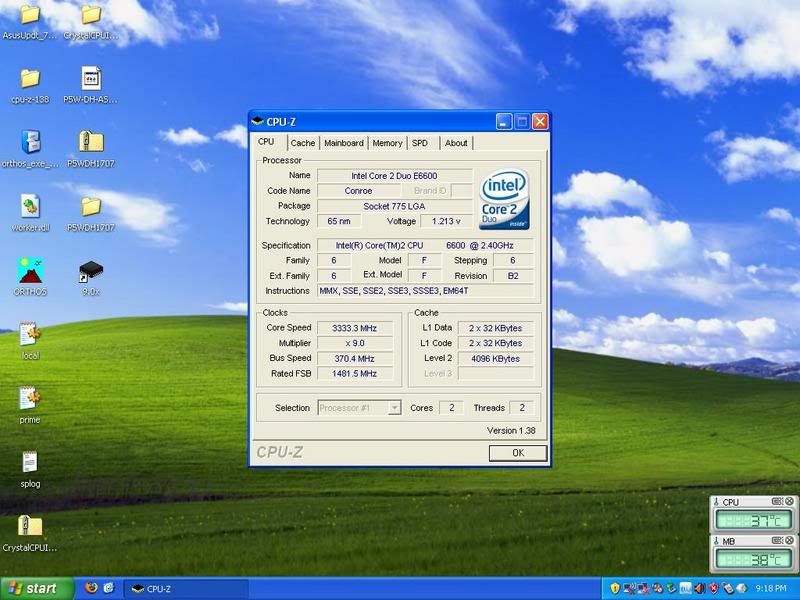Close the CPU temperature widget
Screen dimensions: 800x600
tap(789, 502)
